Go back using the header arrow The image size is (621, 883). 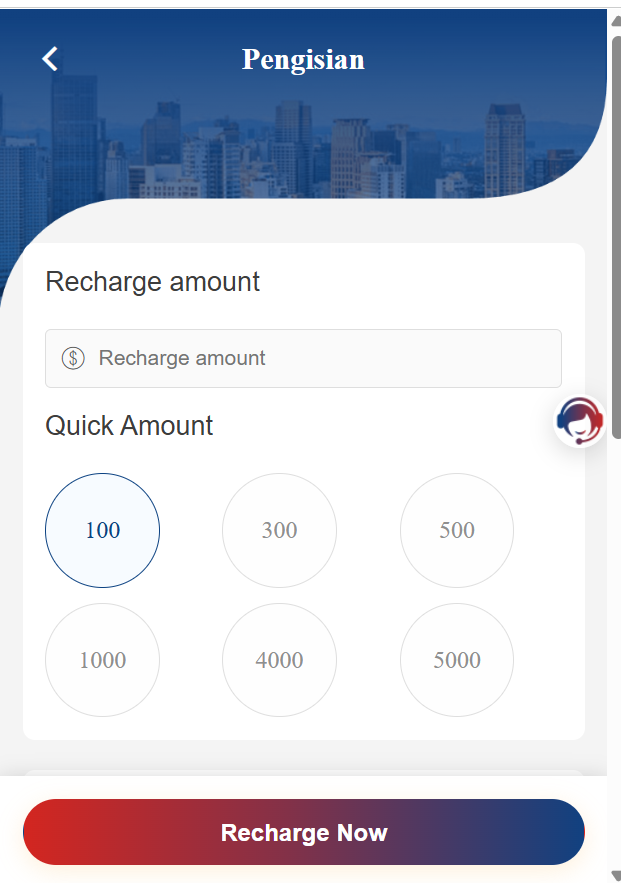(x=50, y=59)
